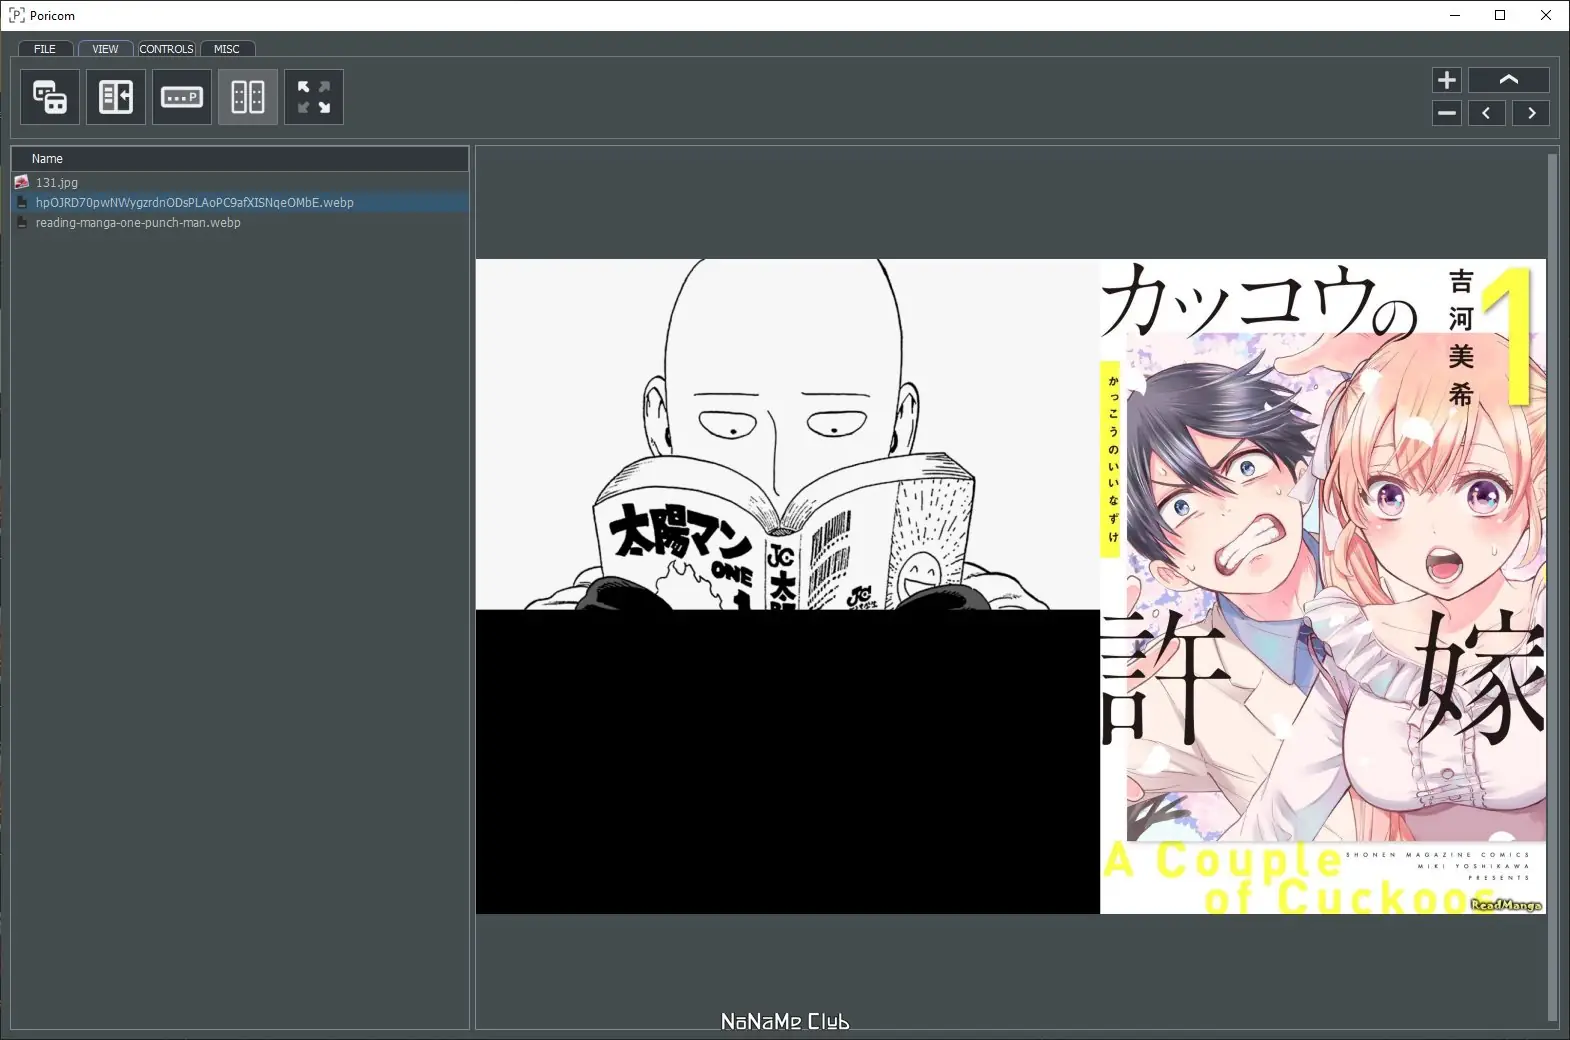
Task: Select the MISC tab
Action: pos(227,49)
